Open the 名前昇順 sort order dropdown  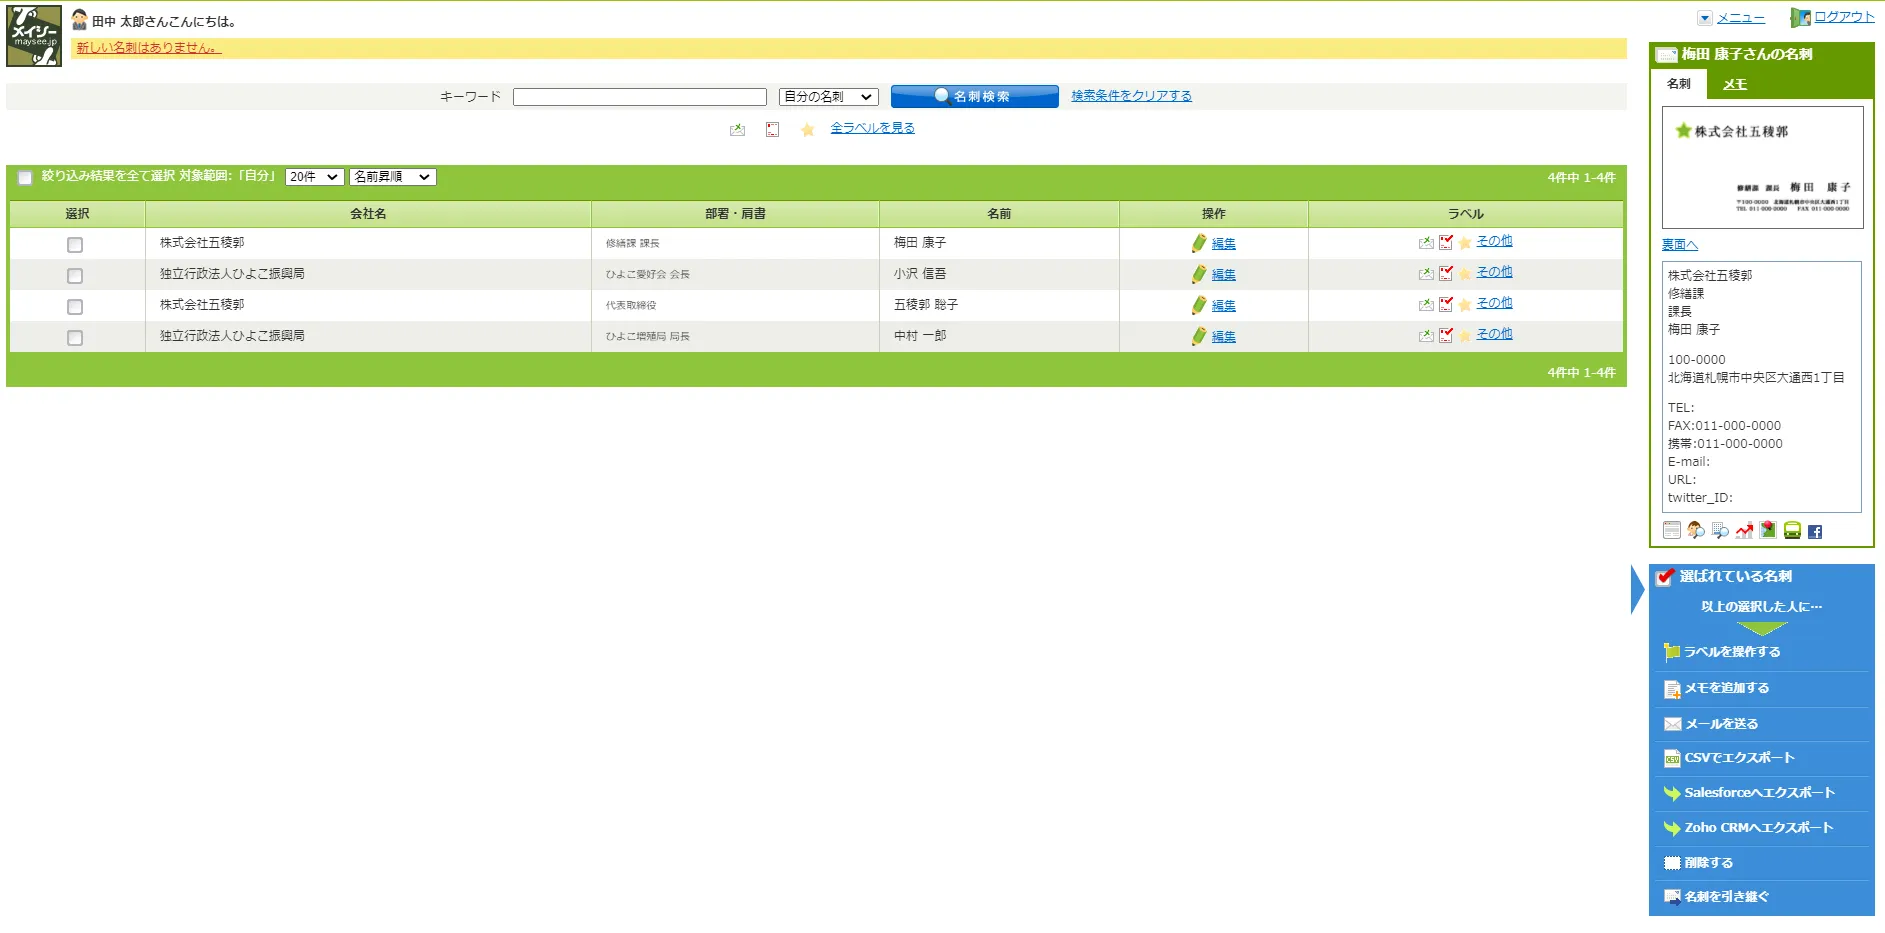[x=392, y=177]
